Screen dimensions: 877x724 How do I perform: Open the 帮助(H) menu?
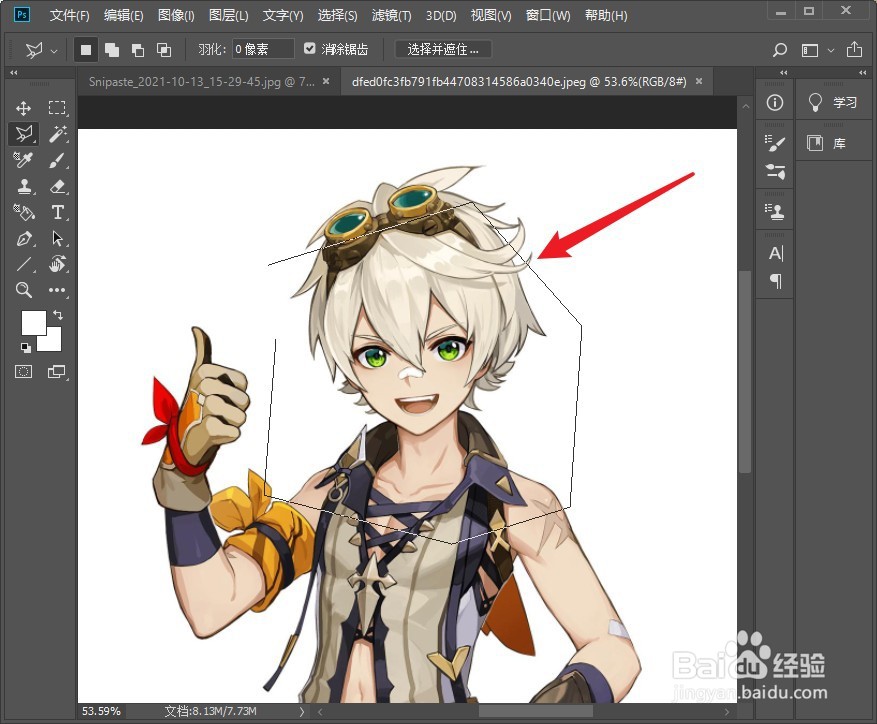606,16
